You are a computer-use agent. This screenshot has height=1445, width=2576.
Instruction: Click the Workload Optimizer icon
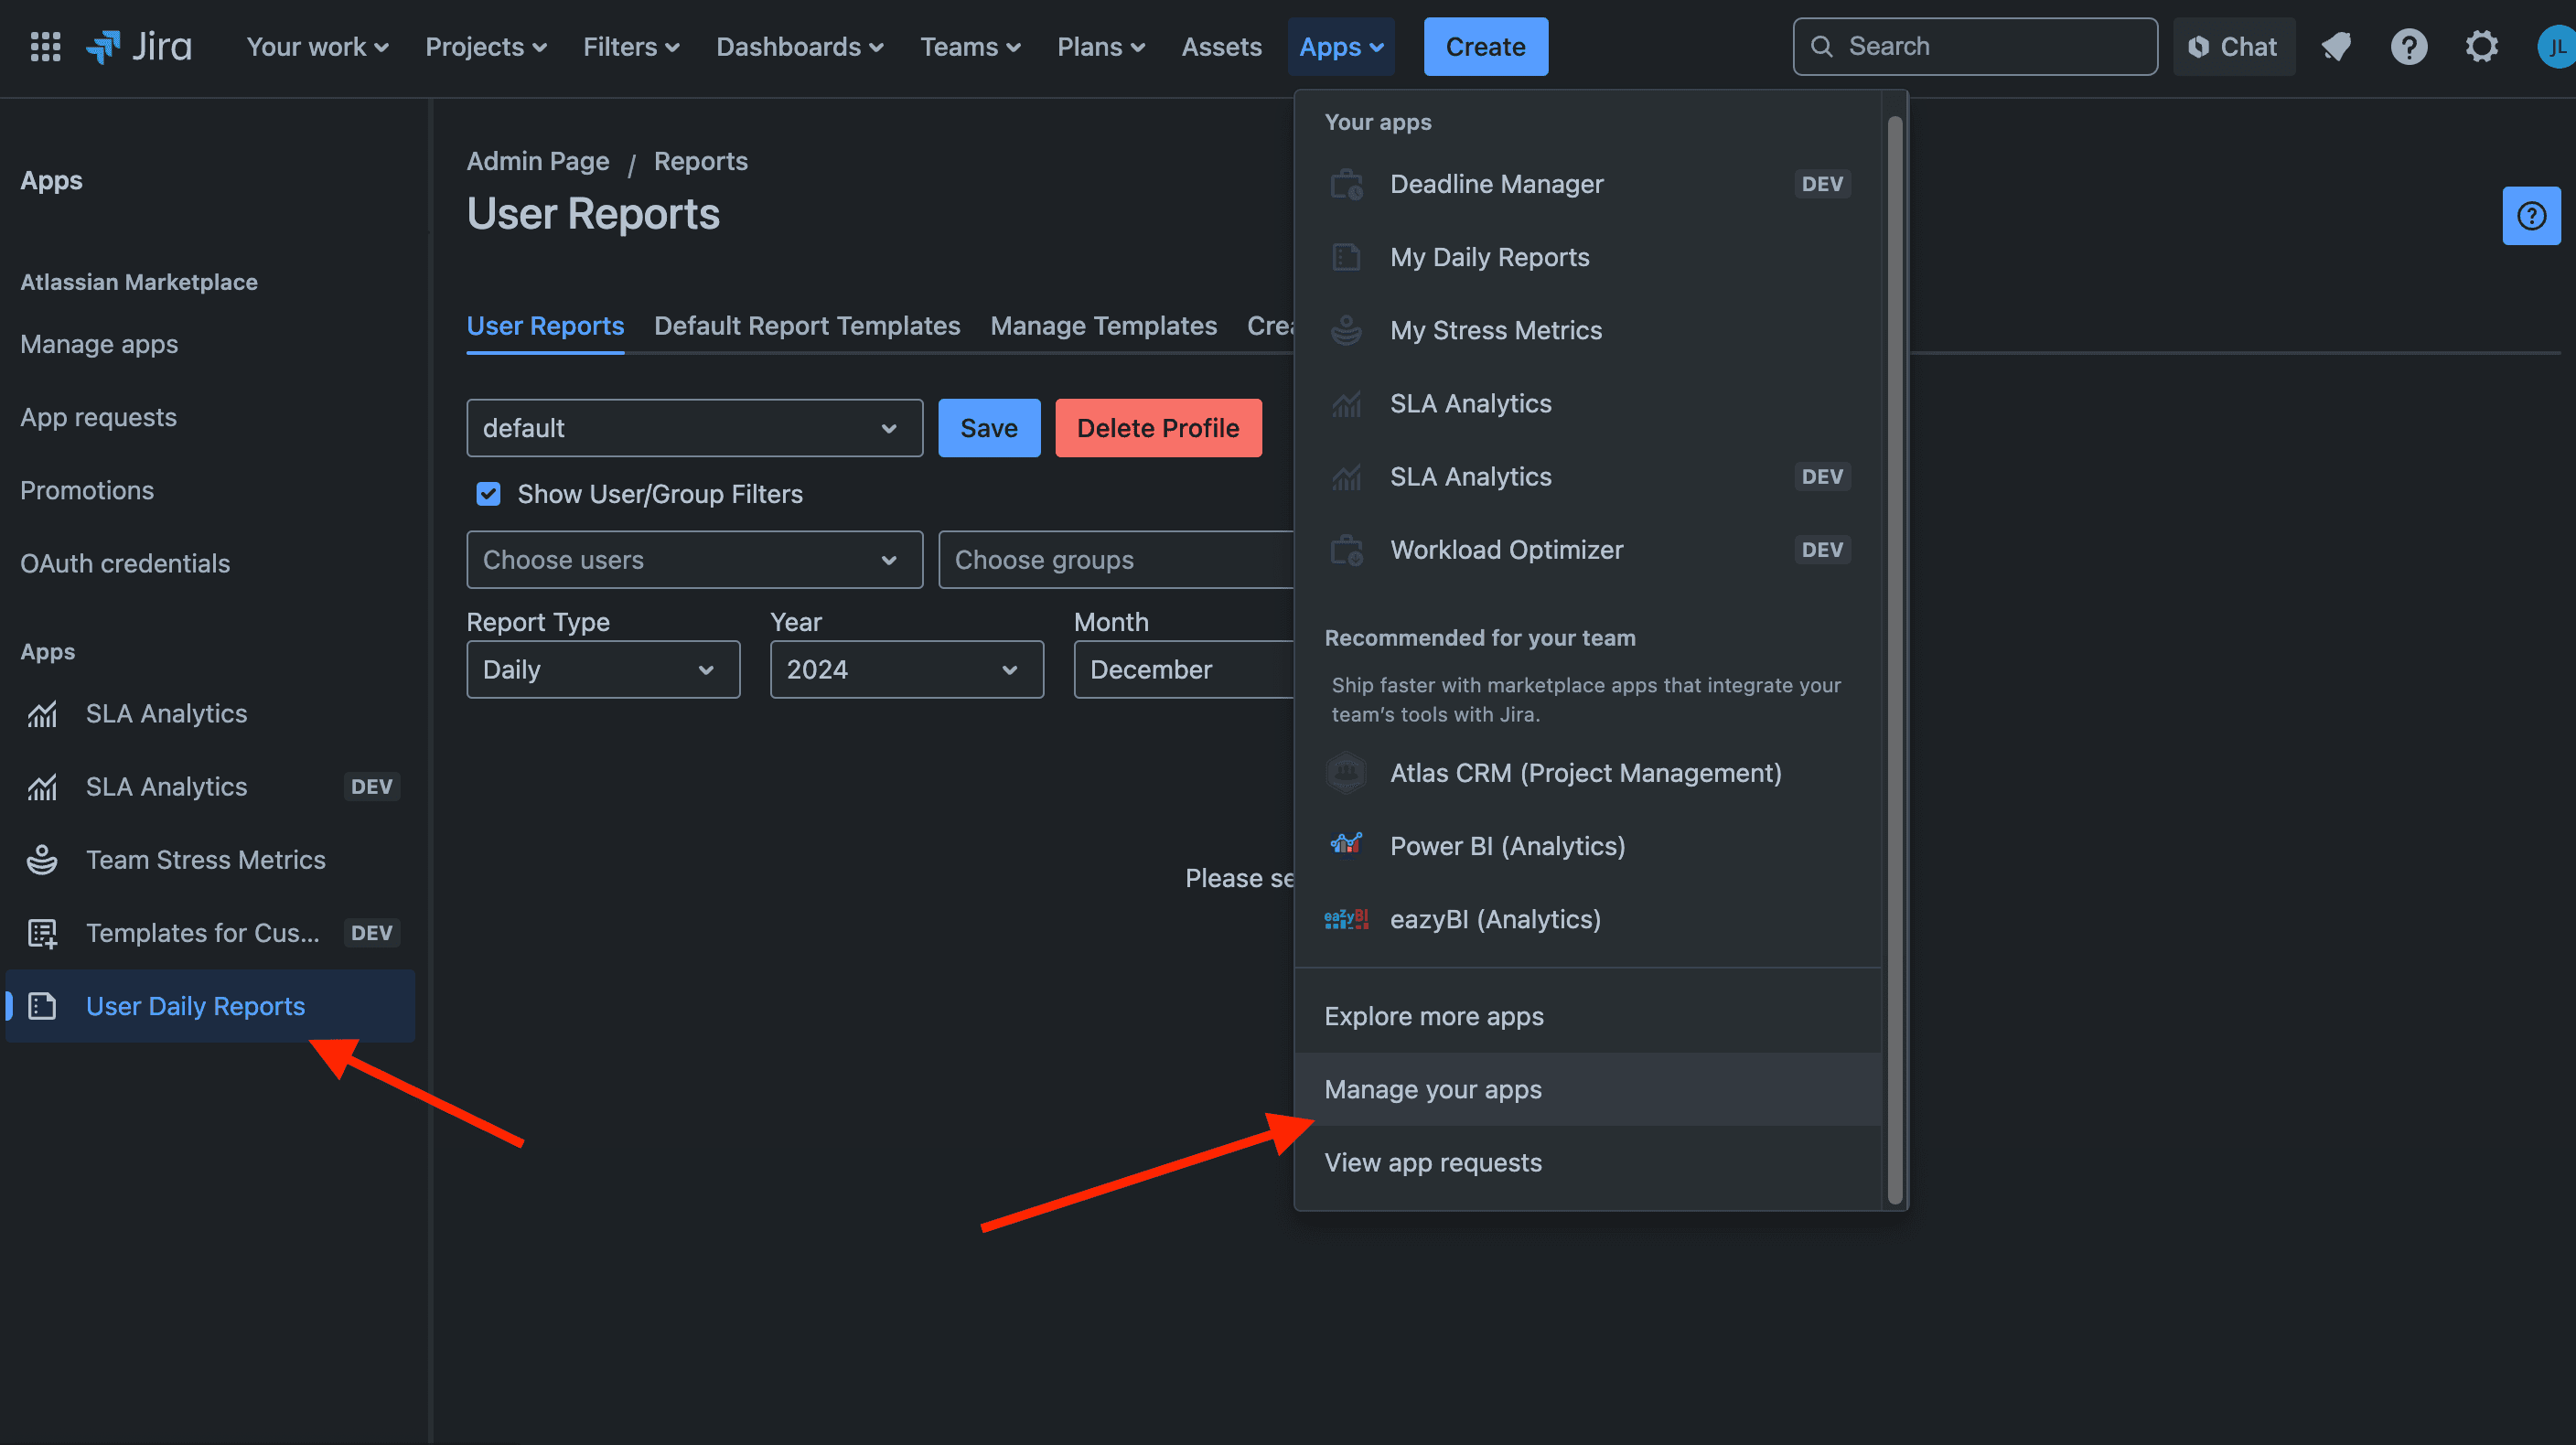[1346, 550]
